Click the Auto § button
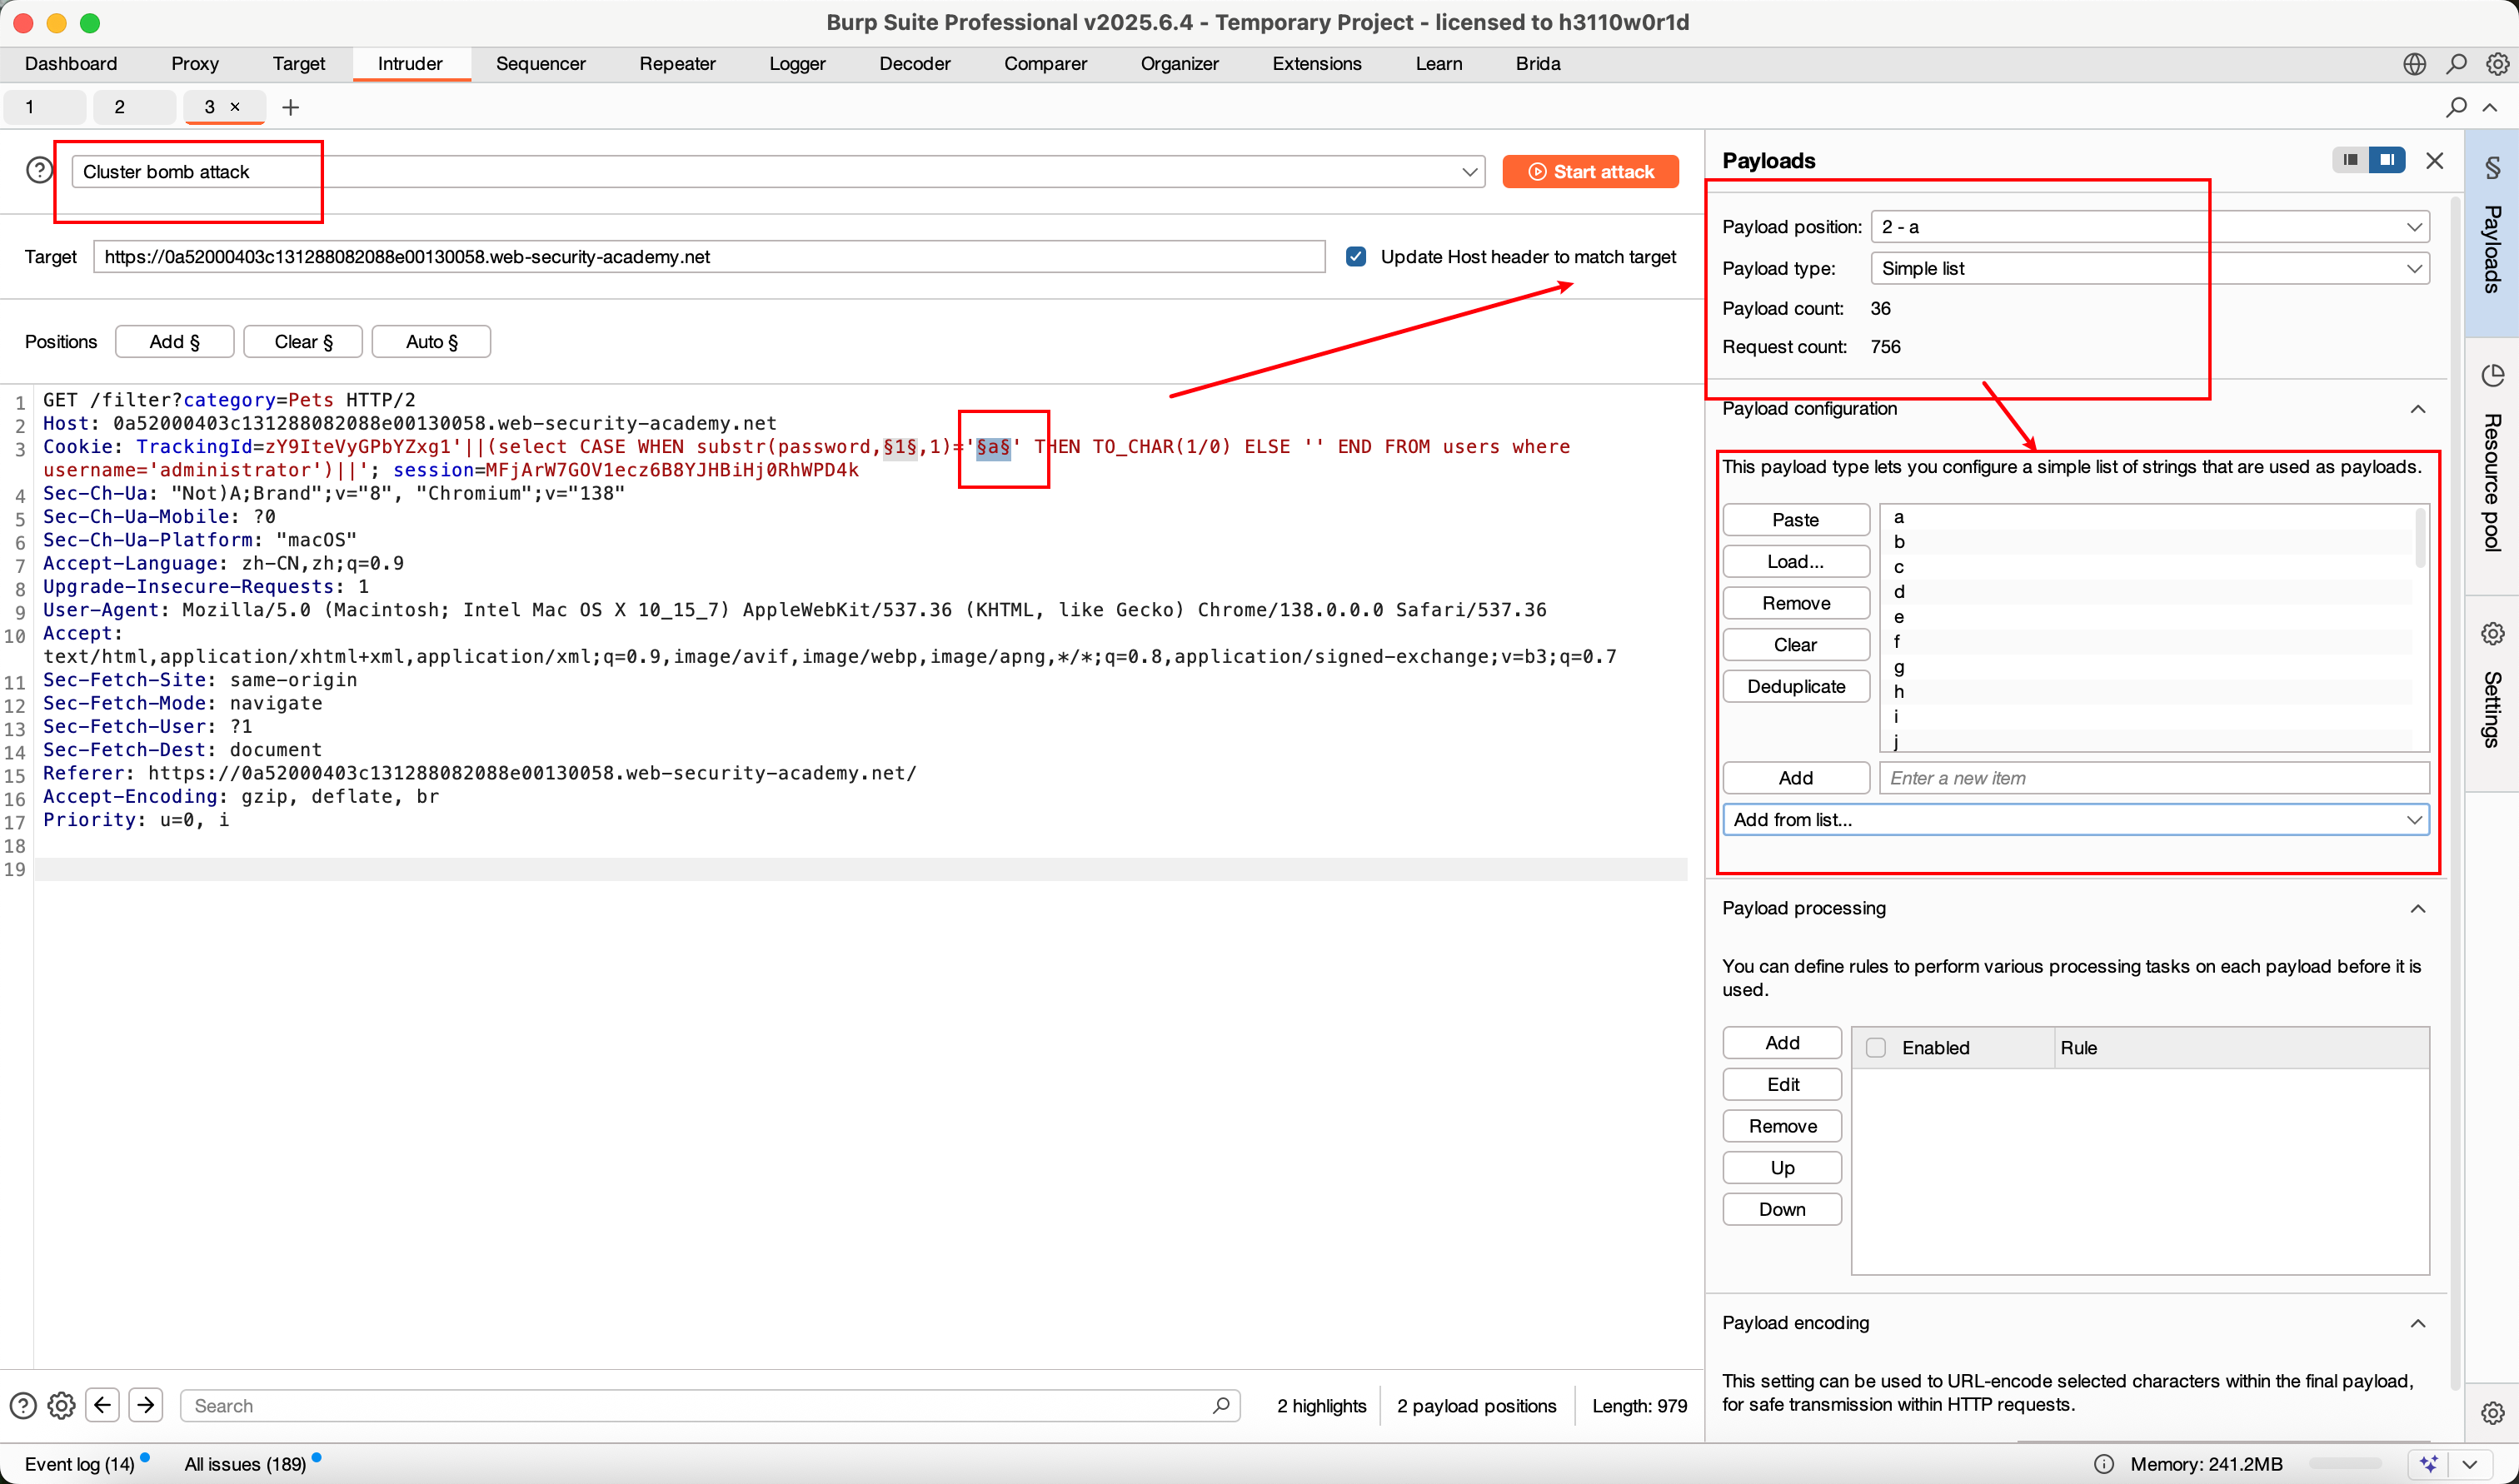Image resolution: width=2519 pixels, height=1484 pixels. [x=431, y=342]
